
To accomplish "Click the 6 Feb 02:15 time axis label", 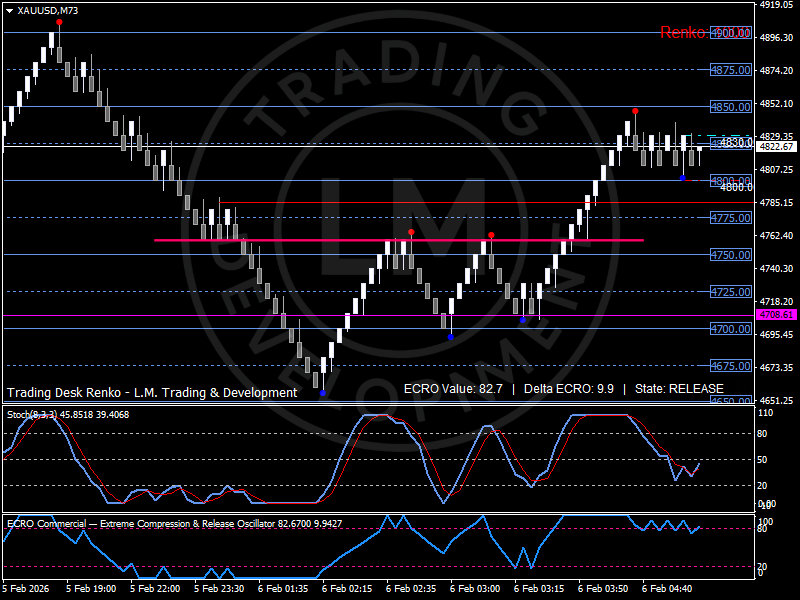I will tap(347, 588).
